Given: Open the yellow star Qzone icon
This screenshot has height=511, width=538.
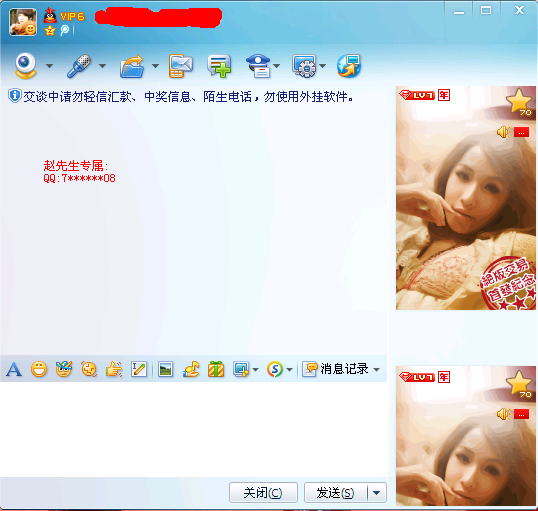Looking at the screenshot, I should coord(50,31).
